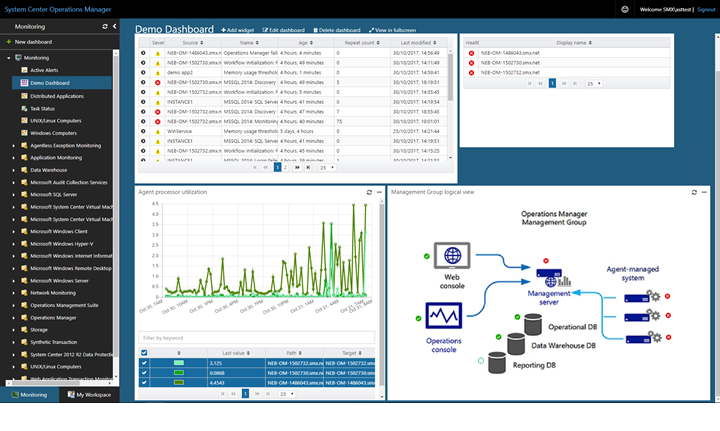Sort health grid by Display name header

(x=574, y=43)
